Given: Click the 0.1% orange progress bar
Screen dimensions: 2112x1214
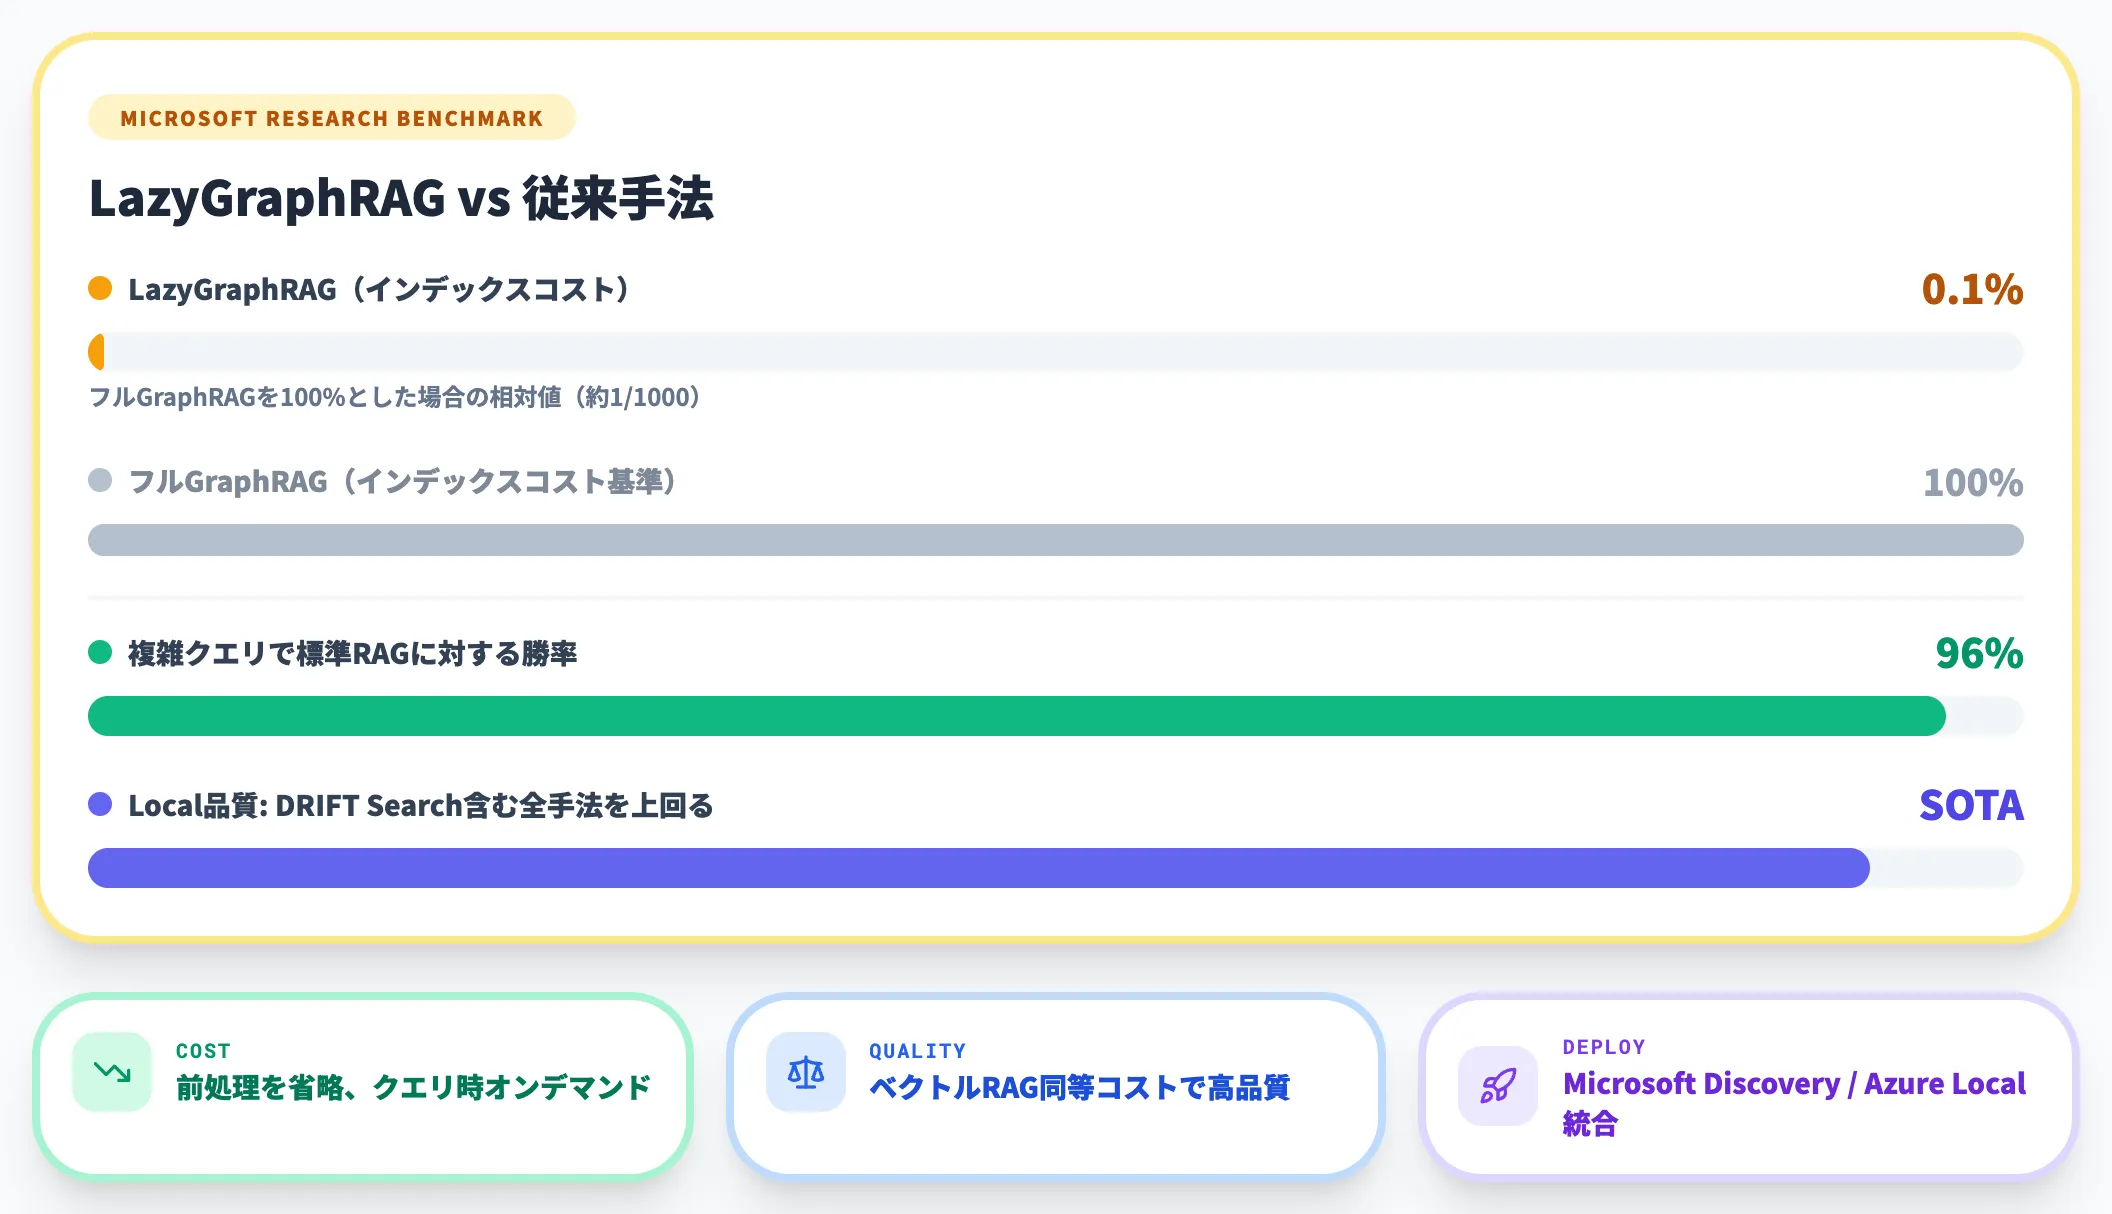Looking at the screenshot, I should coord(1056,352).
